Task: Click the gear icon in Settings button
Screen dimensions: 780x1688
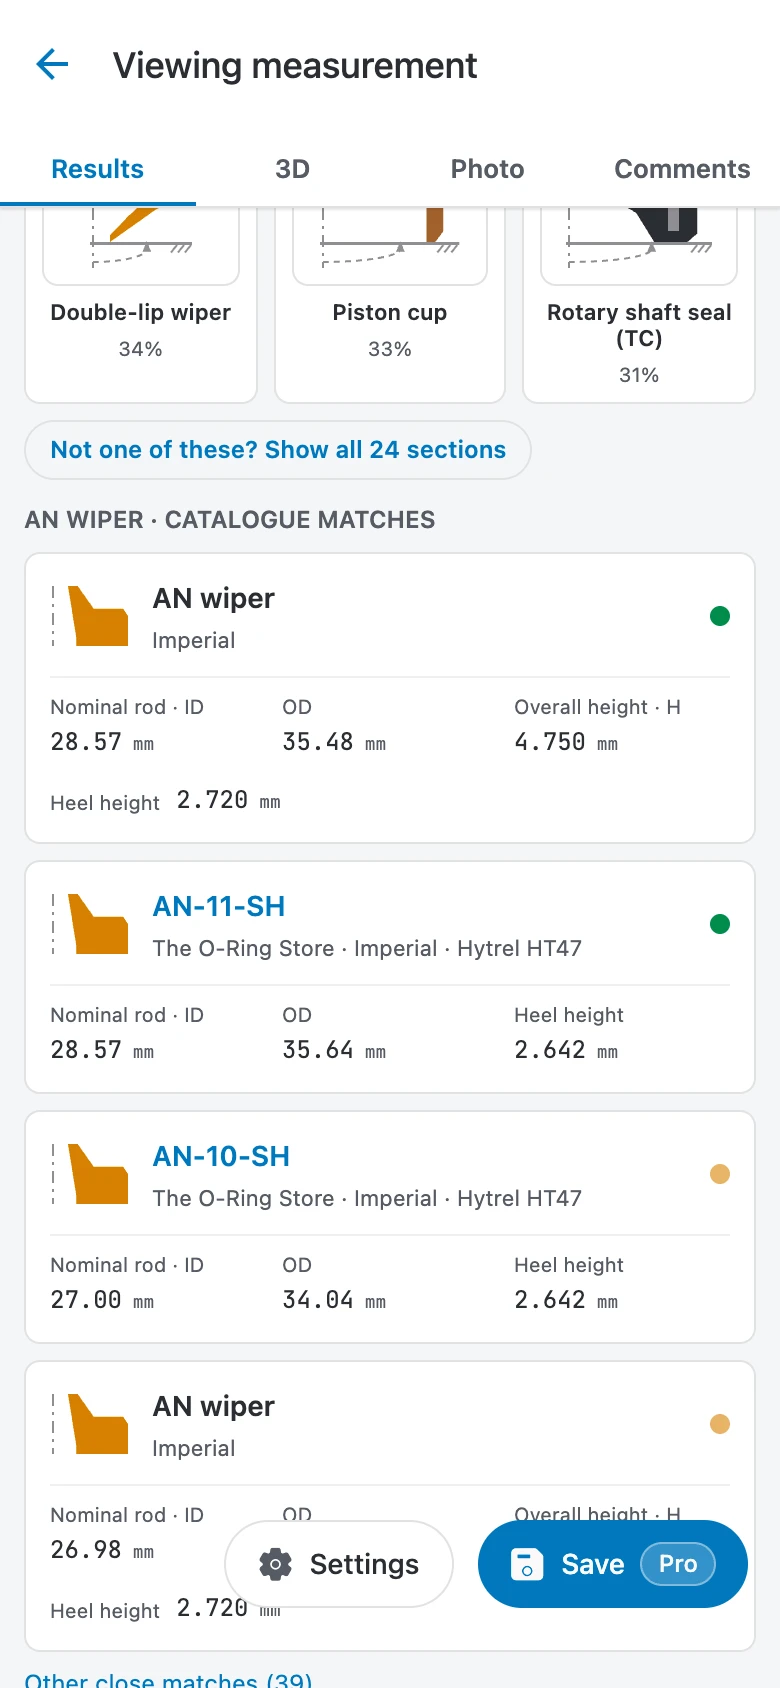Action: tap(275, 1564)
